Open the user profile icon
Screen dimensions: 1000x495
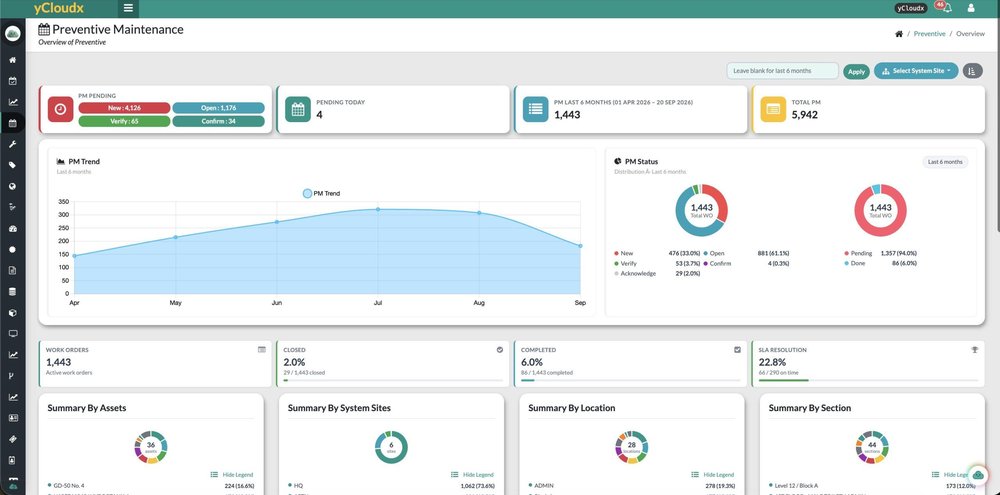(971, 8)
